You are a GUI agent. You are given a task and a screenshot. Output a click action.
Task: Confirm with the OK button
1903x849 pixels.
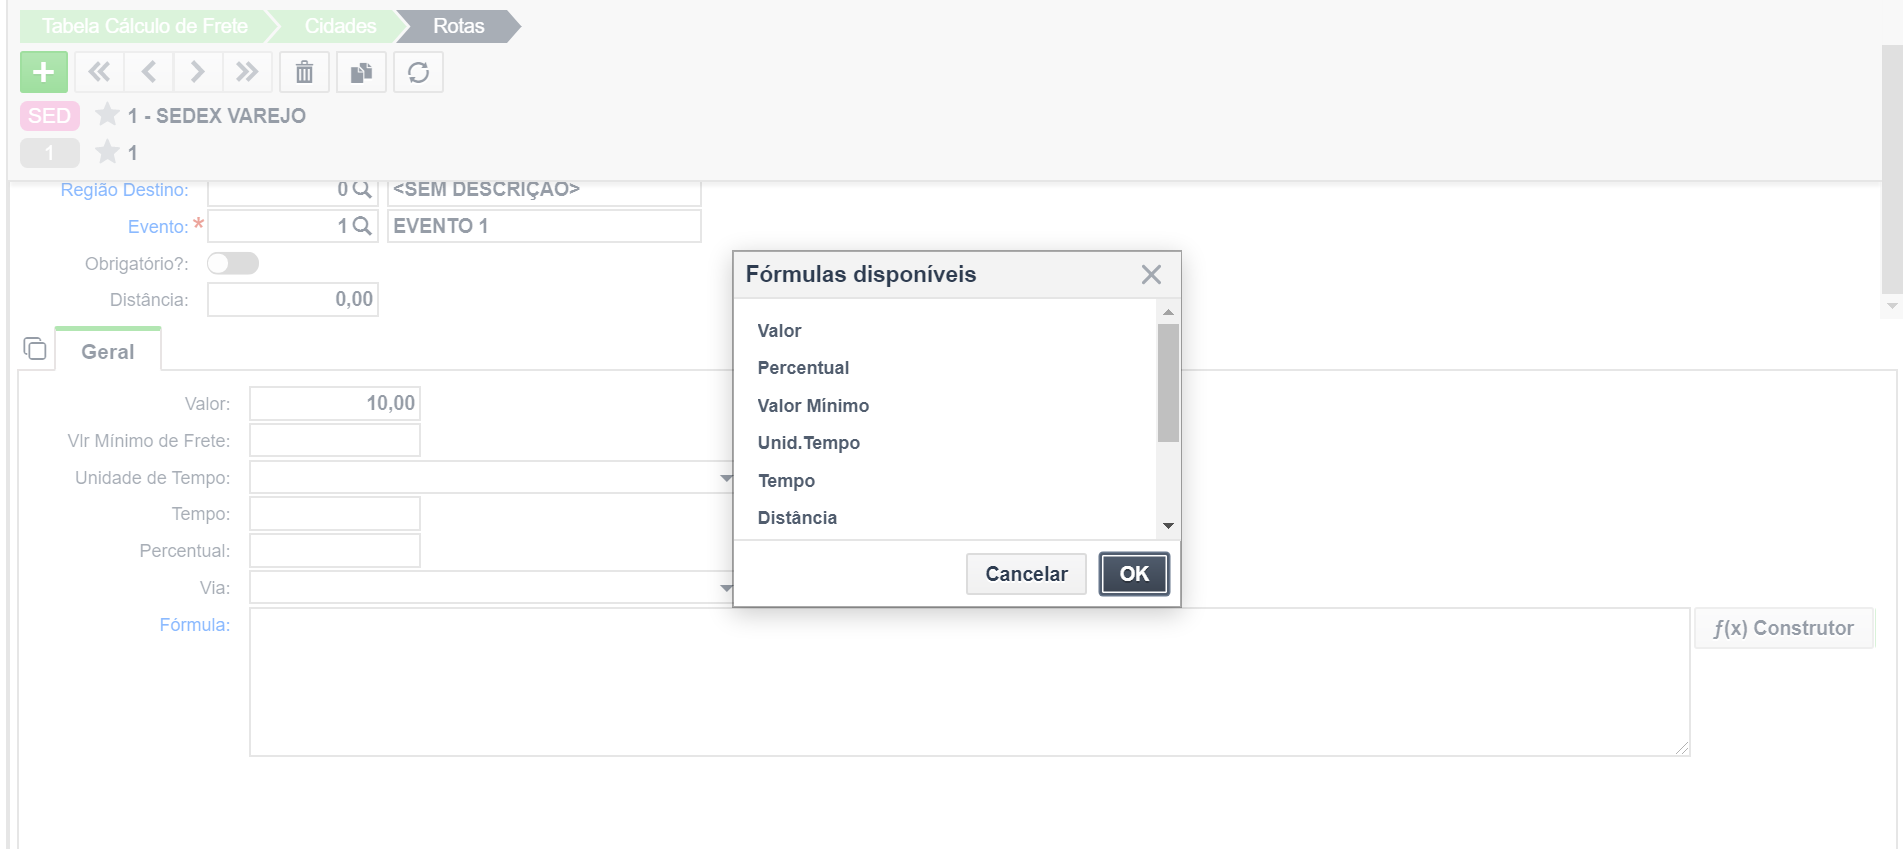(x=1133, y=574)
